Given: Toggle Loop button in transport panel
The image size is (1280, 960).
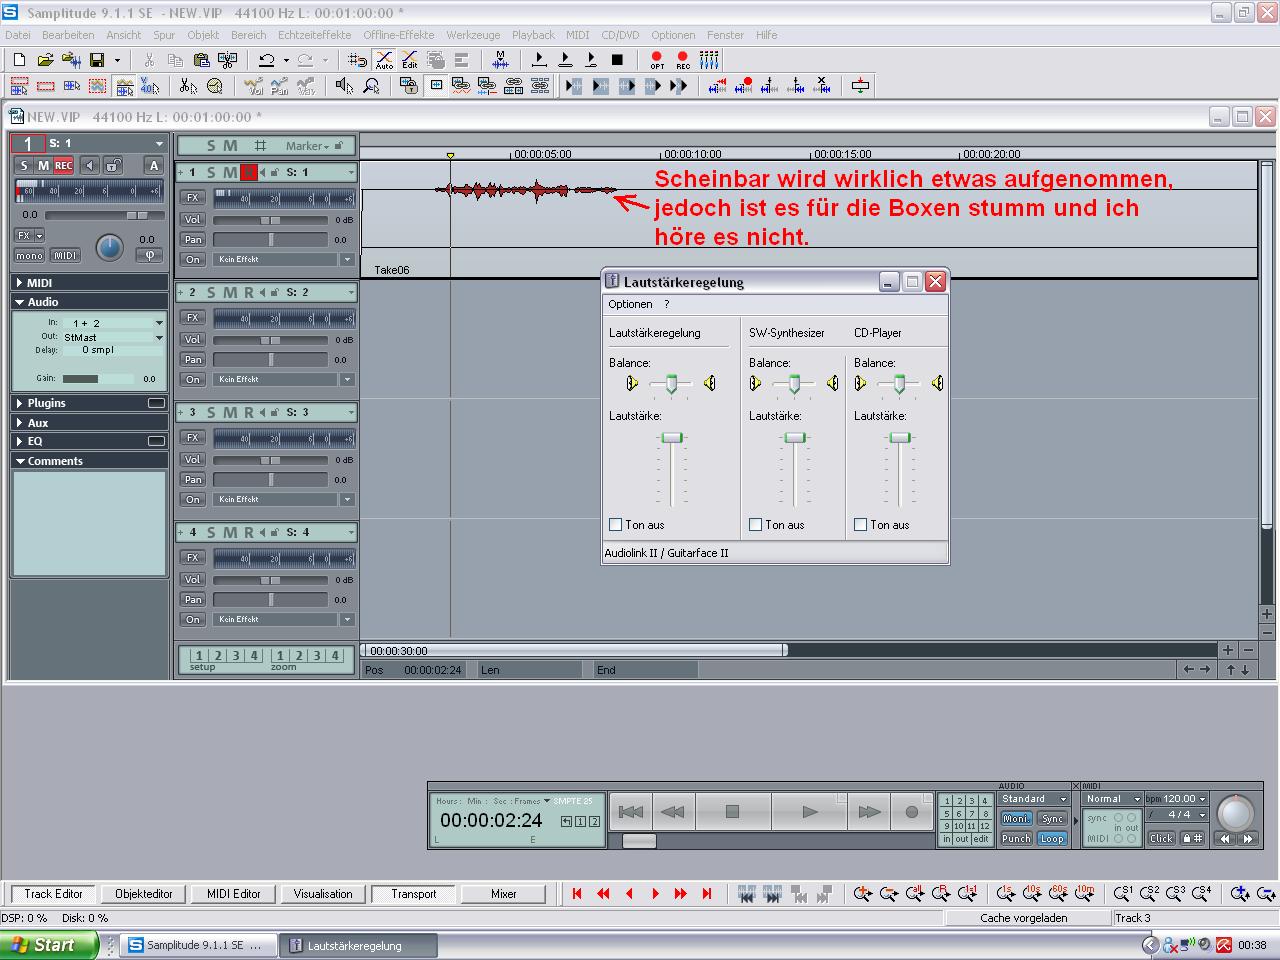Looking at the screenshot, I should pyautogui.click(x=1052, y=839).
